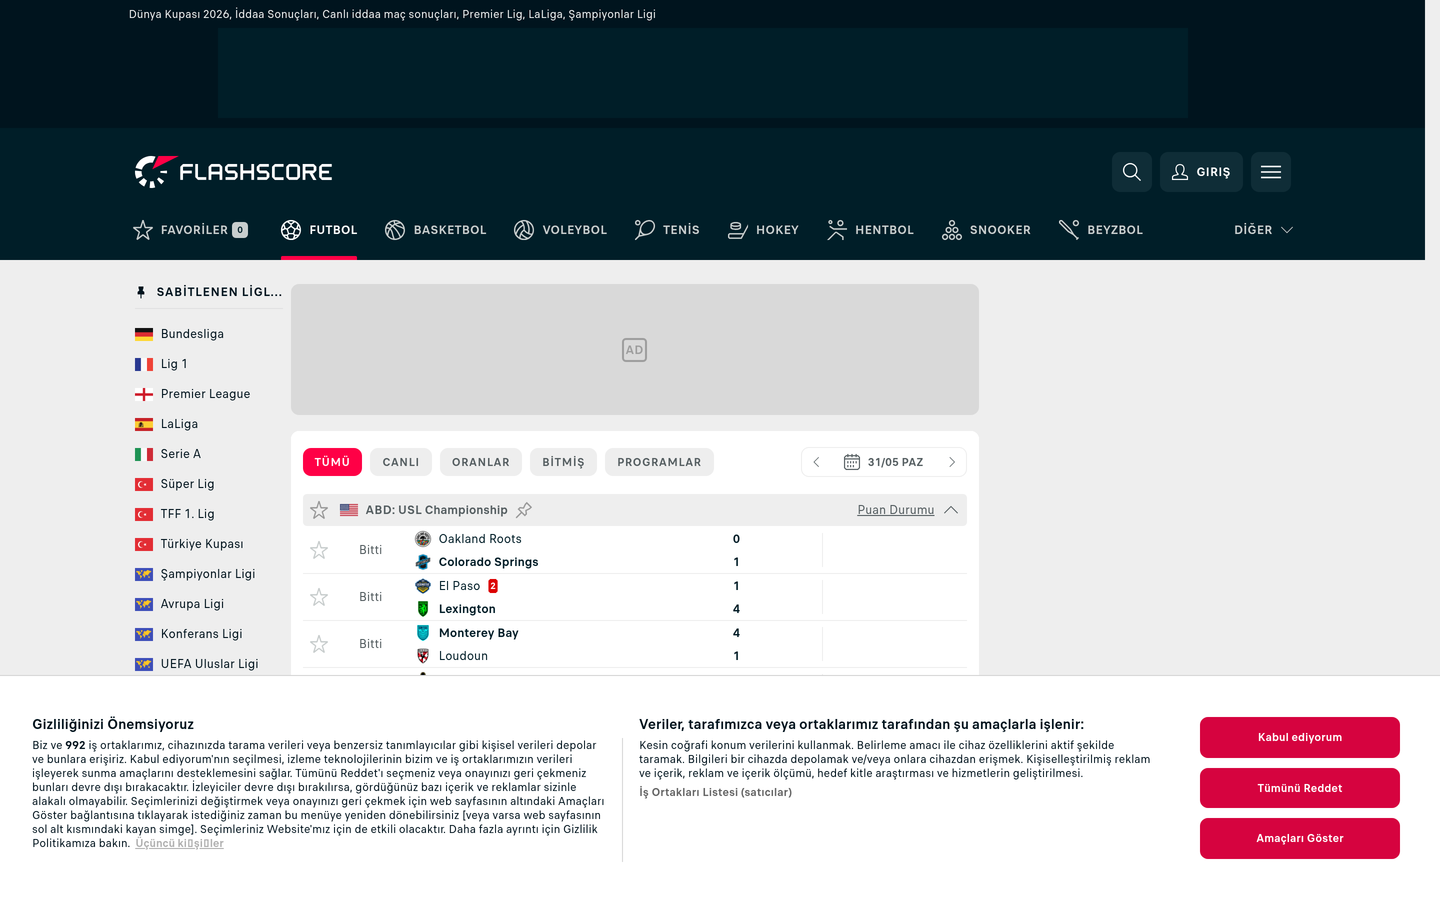Click the El Paso red card indicator

tap(493, 586)
